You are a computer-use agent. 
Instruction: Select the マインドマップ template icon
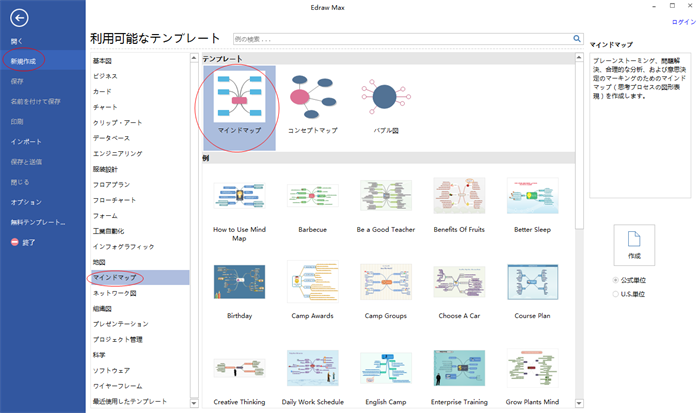tap(239, 96)
